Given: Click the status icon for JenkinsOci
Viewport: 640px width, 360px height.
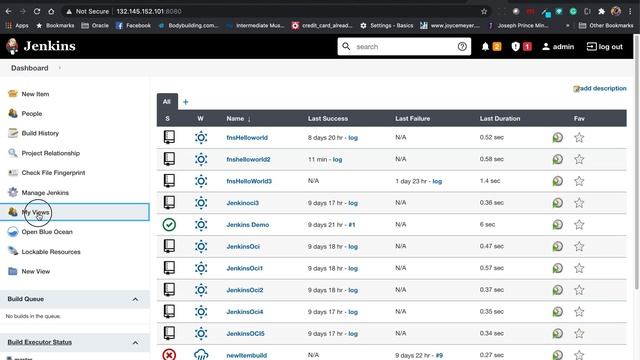Looking at the screenshot, I should tap(169, 246).
